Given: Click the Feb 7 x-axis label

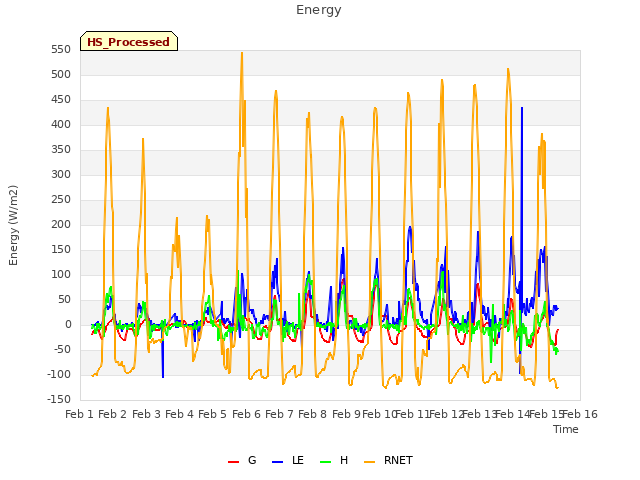Looking at the screenshot, I should 279,414.
